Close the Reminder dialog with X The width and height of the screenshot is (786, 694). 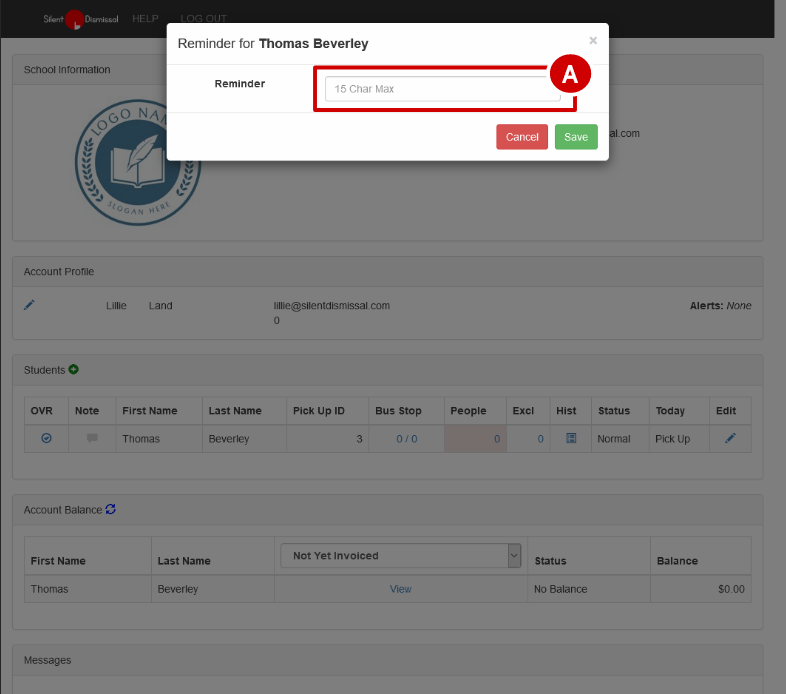tap(593, 41)
